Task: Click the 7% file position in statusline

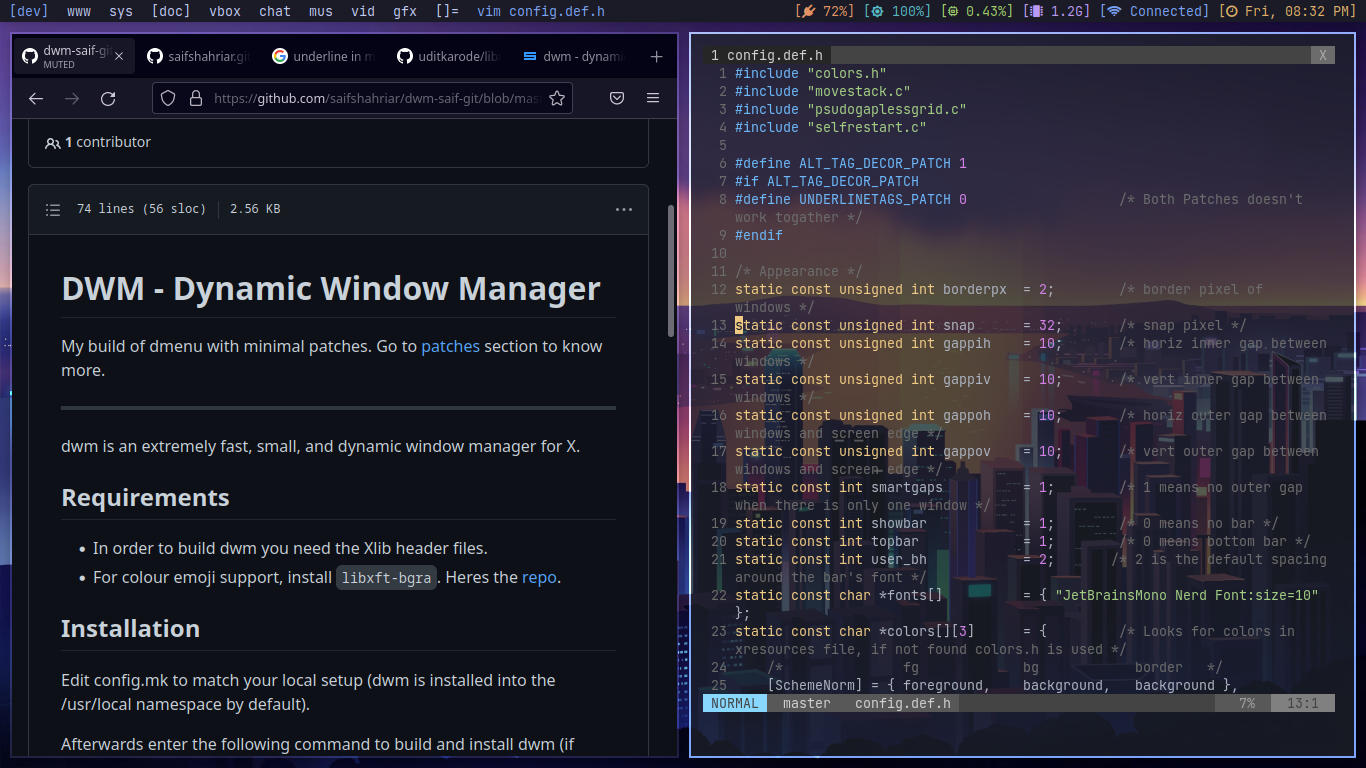Action: (1246, 703)
